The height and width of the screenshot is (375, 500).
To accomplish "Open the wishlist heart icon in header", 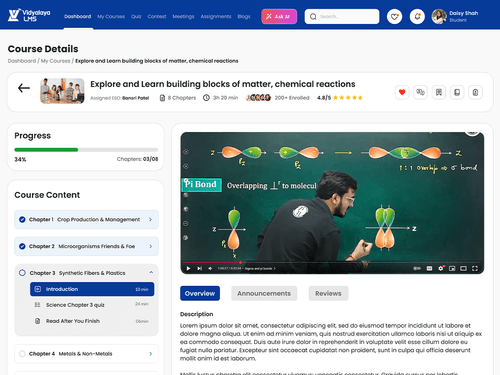I will (394, 16).
